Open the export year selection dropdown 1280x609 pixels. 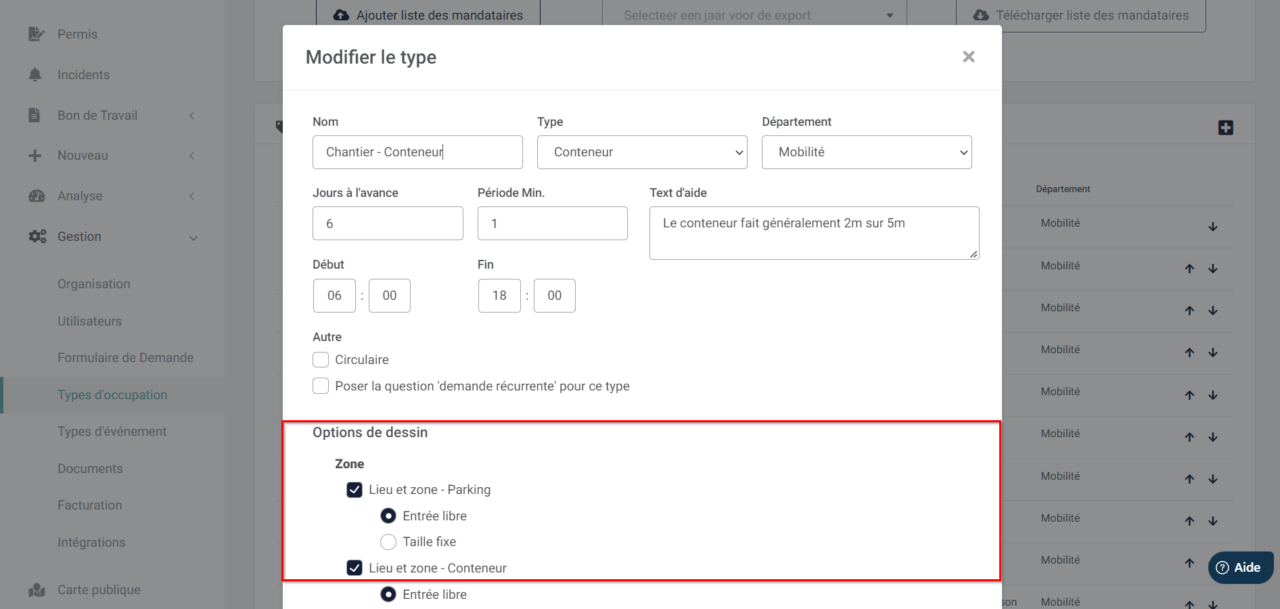pyautogui.click(x=754, y=16)
